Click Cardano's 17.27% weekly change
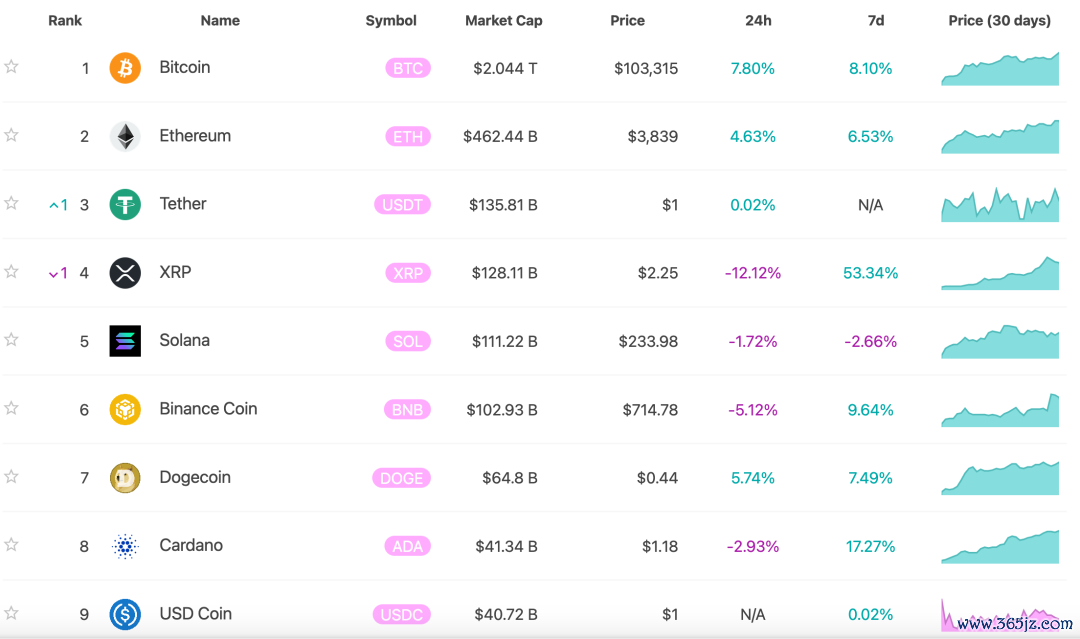 coord(871,546)
